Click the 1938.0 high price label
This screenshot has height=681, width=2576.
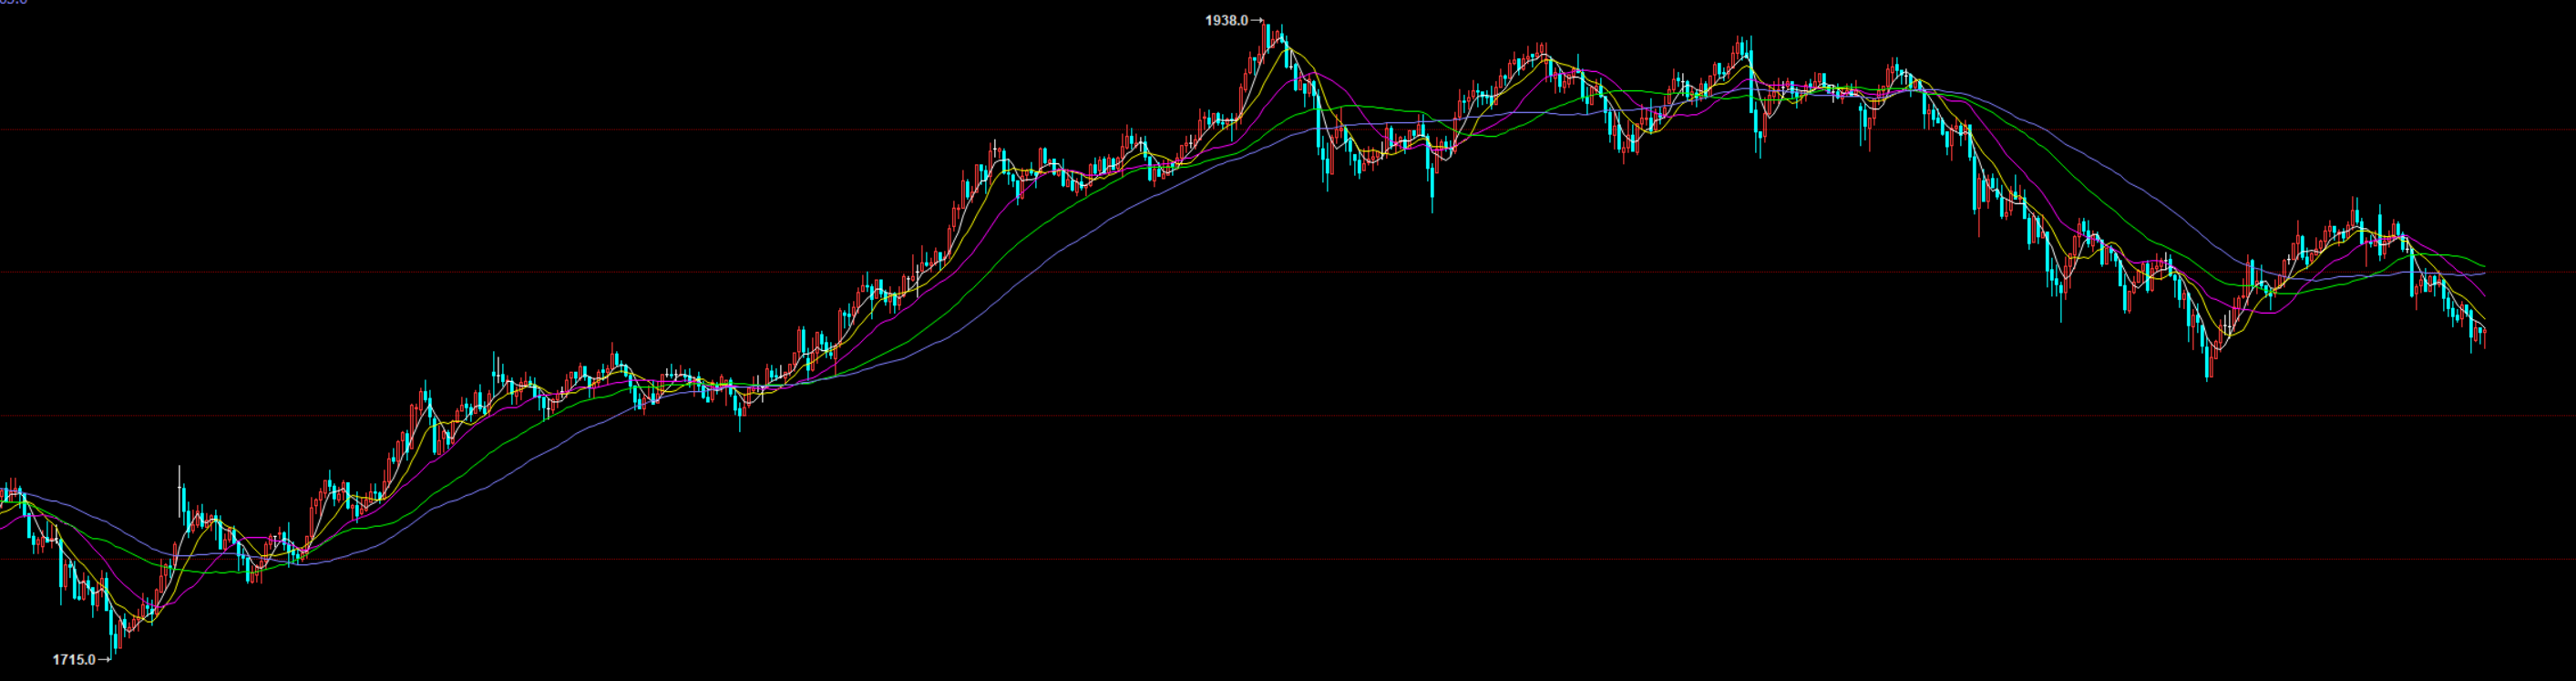coord(1226,20)
